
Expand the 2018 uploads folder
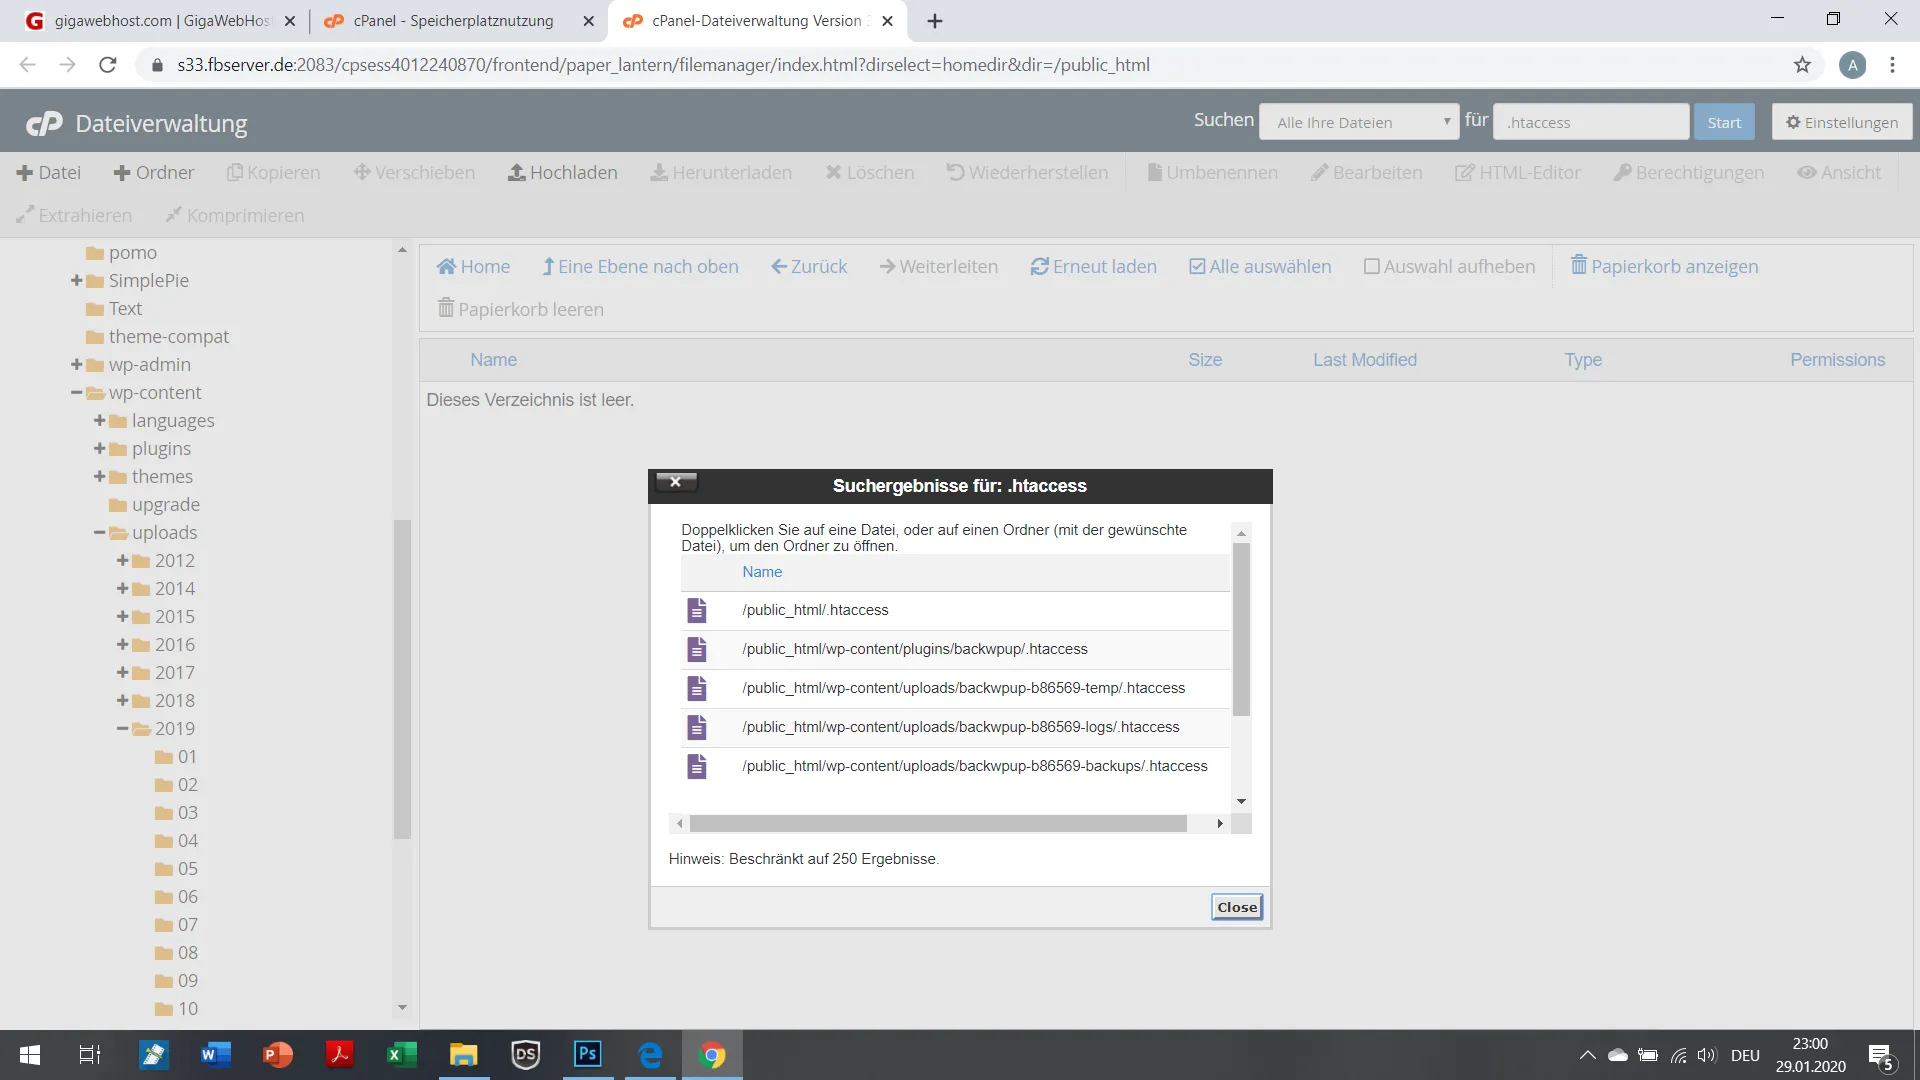tap(122, 700)
